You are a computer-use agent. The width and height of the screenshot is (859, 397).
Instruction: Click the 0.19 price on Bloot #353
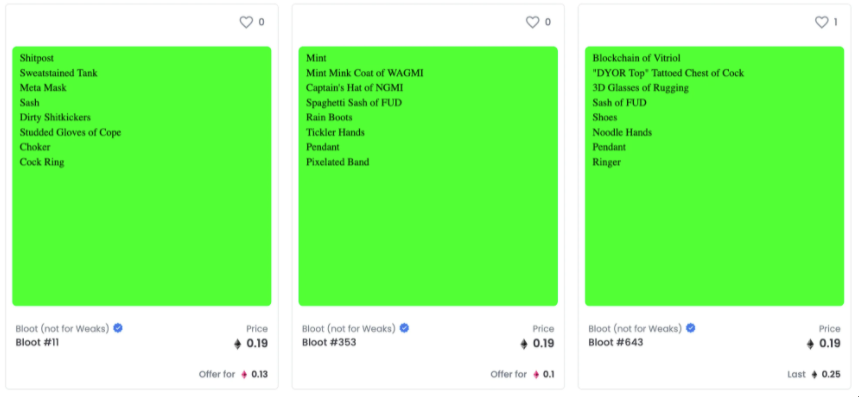pos(543,343)
